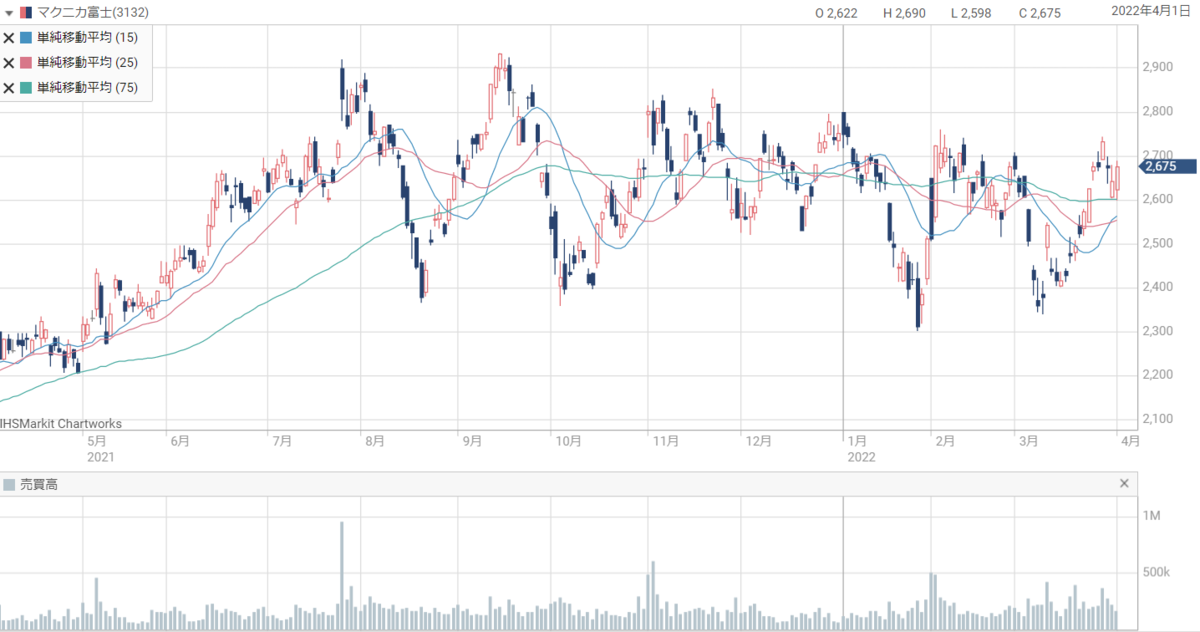Remove the 単純移動平均 (75) indicator
This screenshot has height=632, width=1200.
pos(9,87)
